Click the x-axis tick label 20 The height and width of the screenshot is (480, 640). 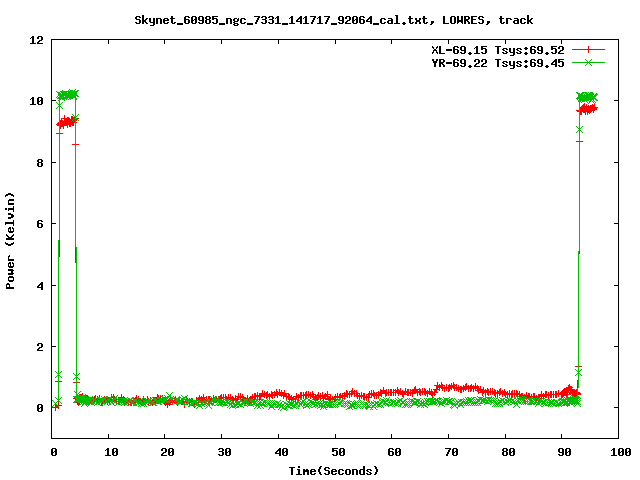[x=166, y=452]
